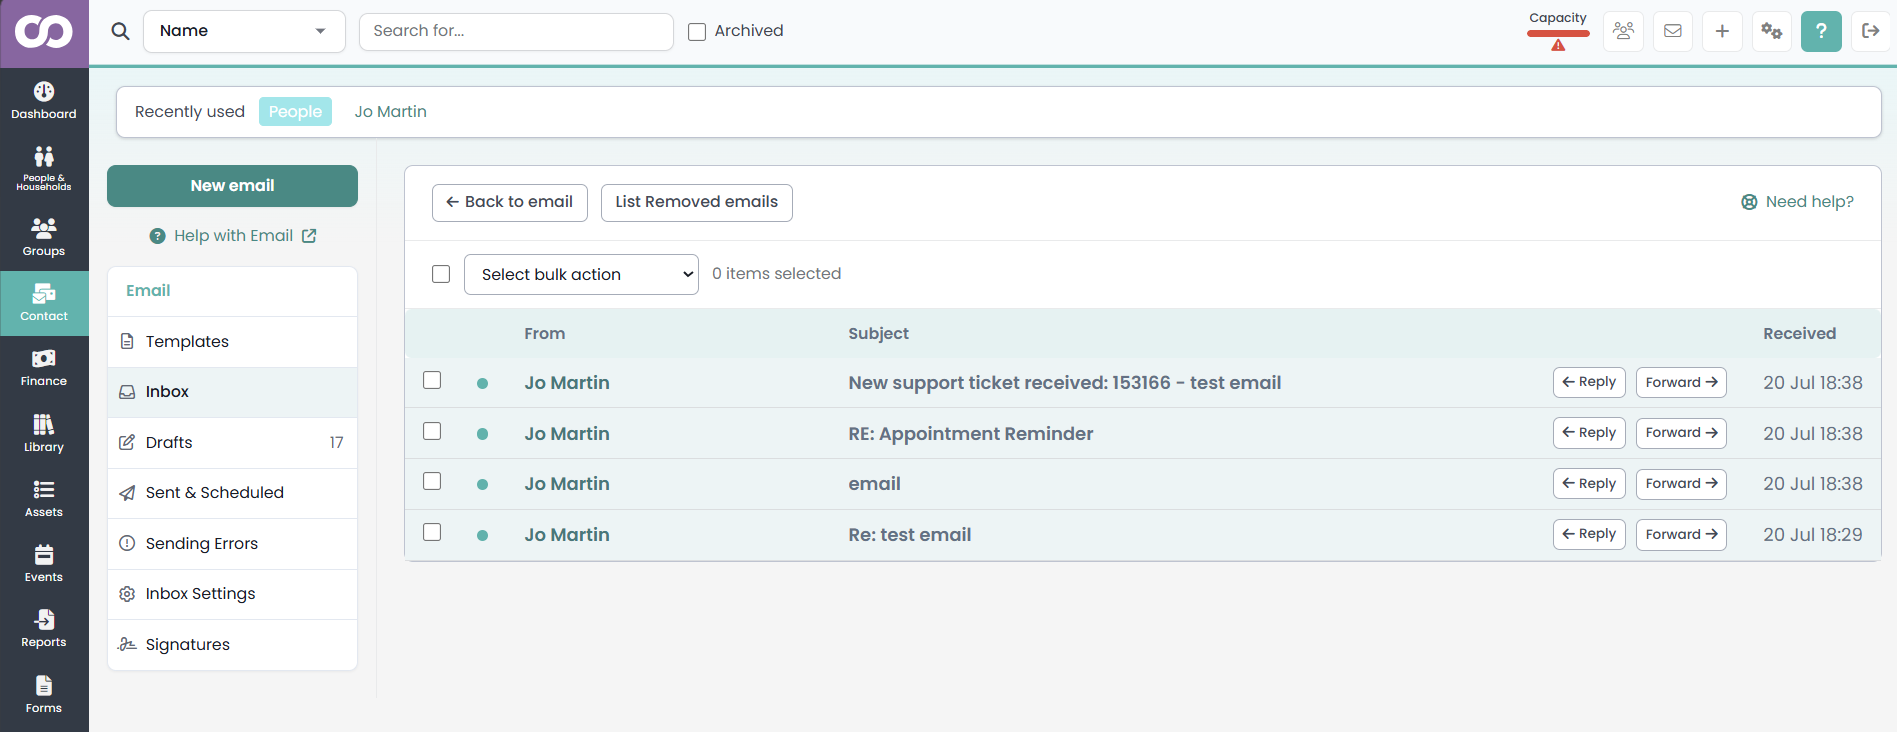Tick checkbox for RE: Appointment Reminder email
The height and width of the screenshot is (732, 1897).
[x=432, y=431]
